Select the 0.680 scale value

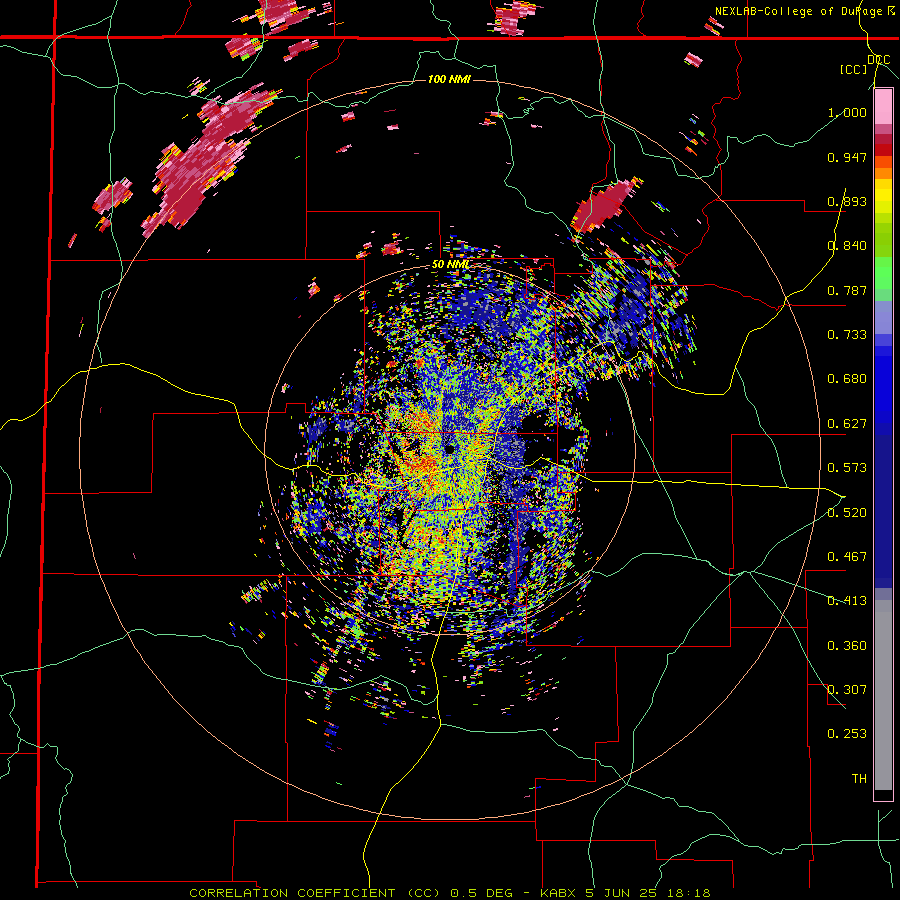pyautogui.click(x=847, y=379)
